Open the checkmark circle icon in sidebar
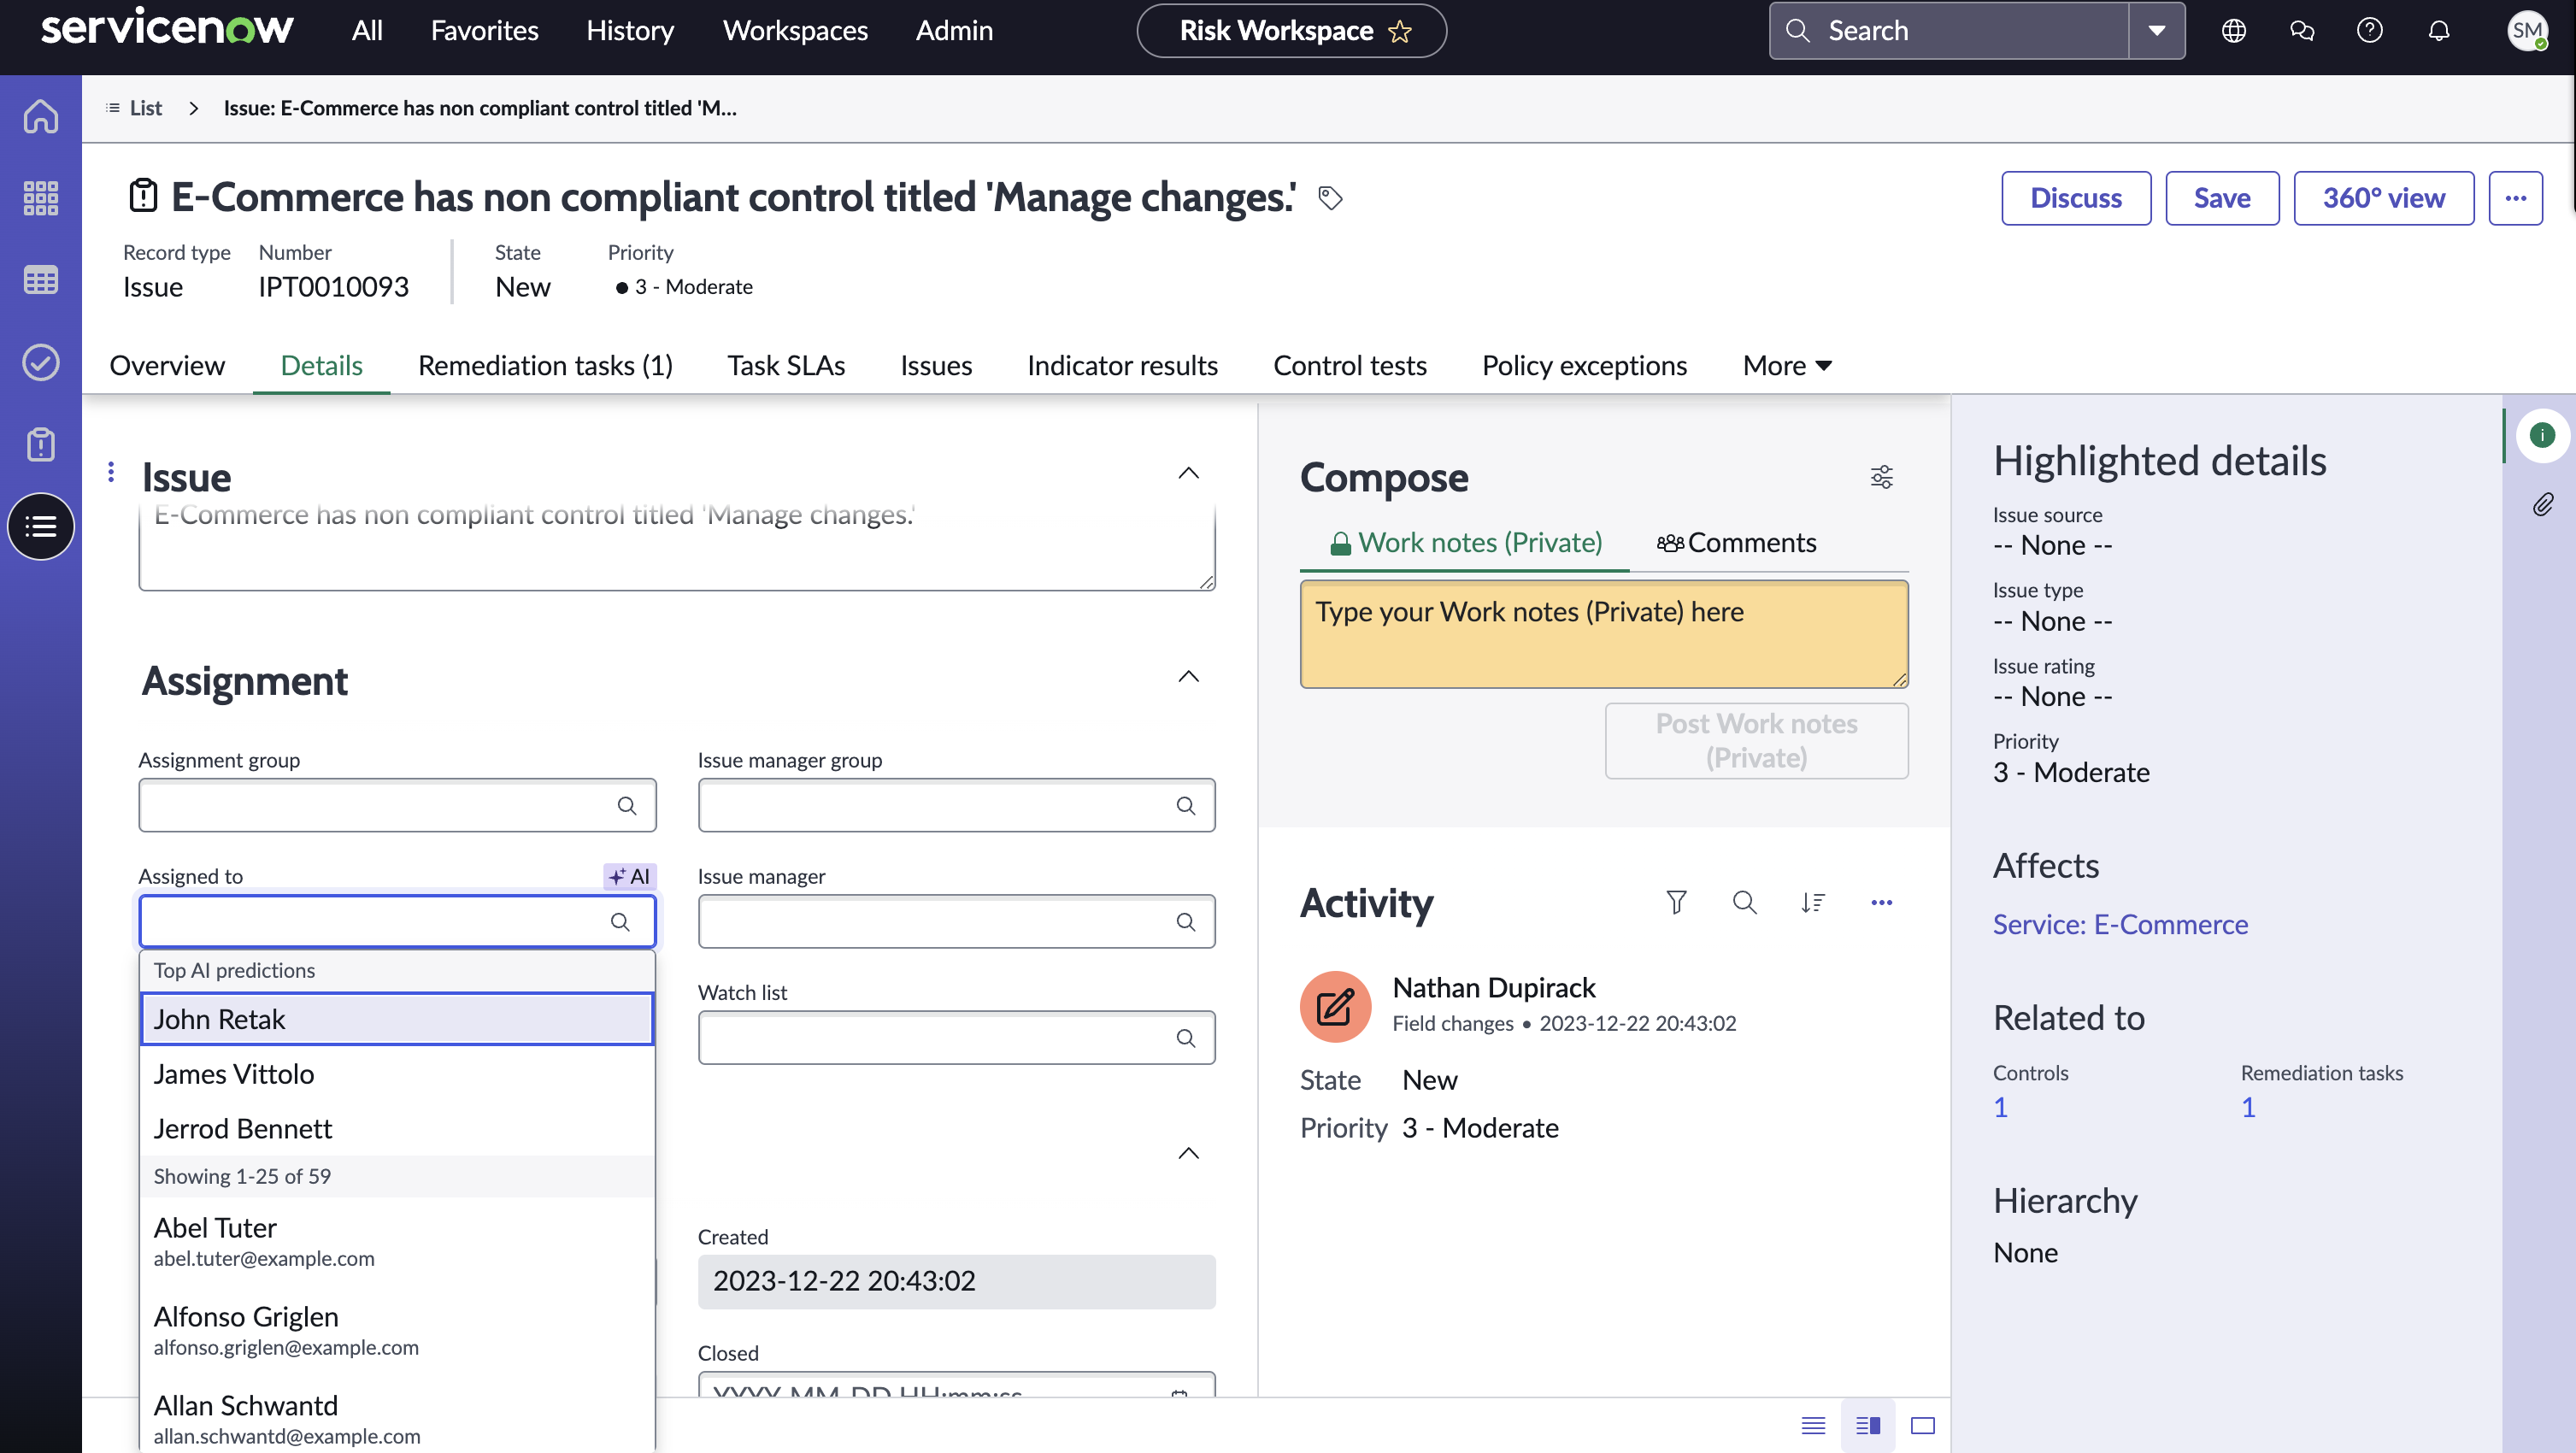The height and width of the screenshot is (1453, 2576). (x=41, y=362)
